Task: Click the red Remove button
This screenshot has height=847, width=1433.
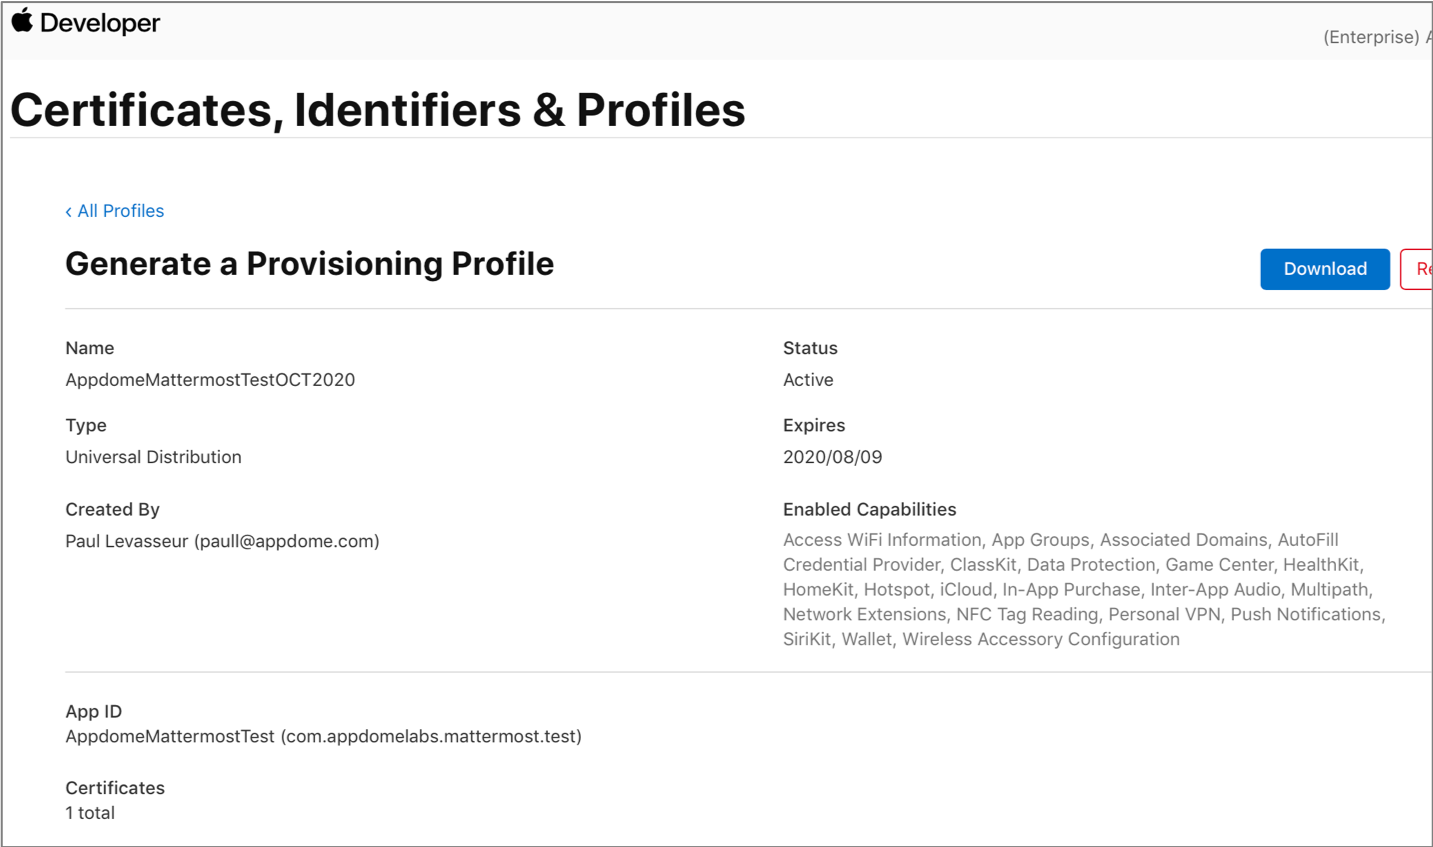Action: (x=1417, y=269)
